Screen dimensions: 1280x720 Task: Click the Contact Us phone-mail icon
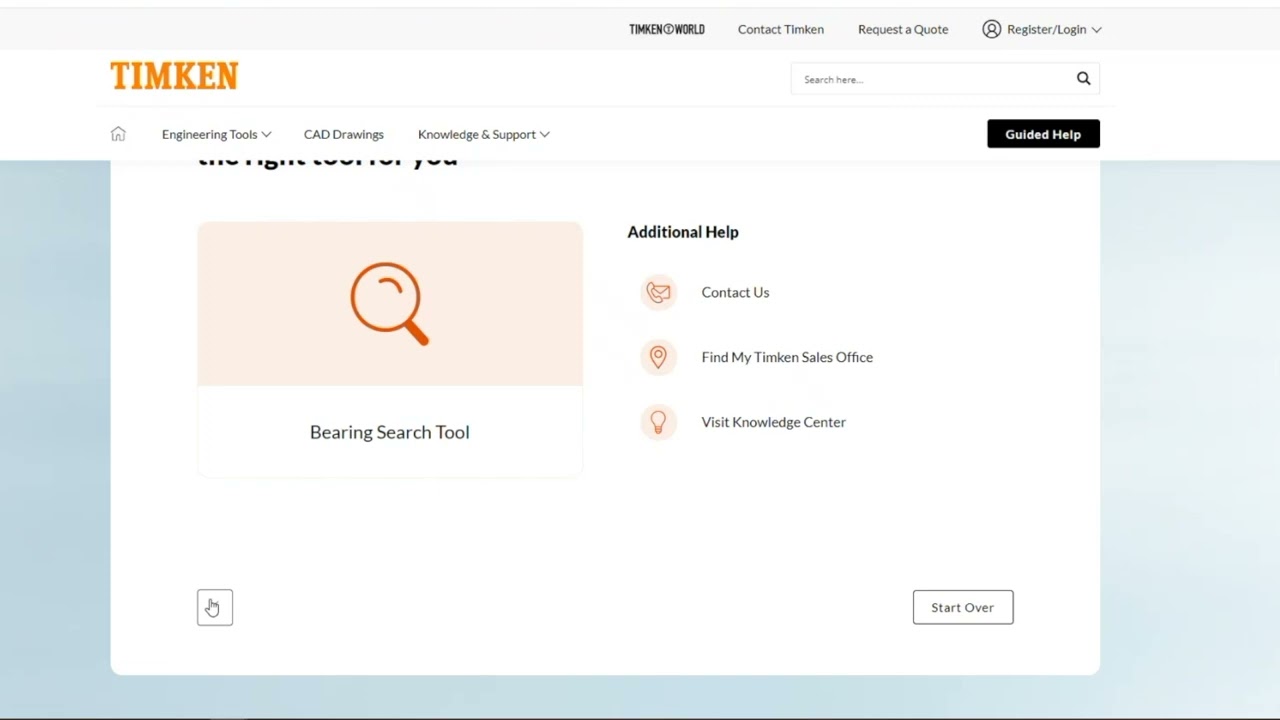[658, 292]
